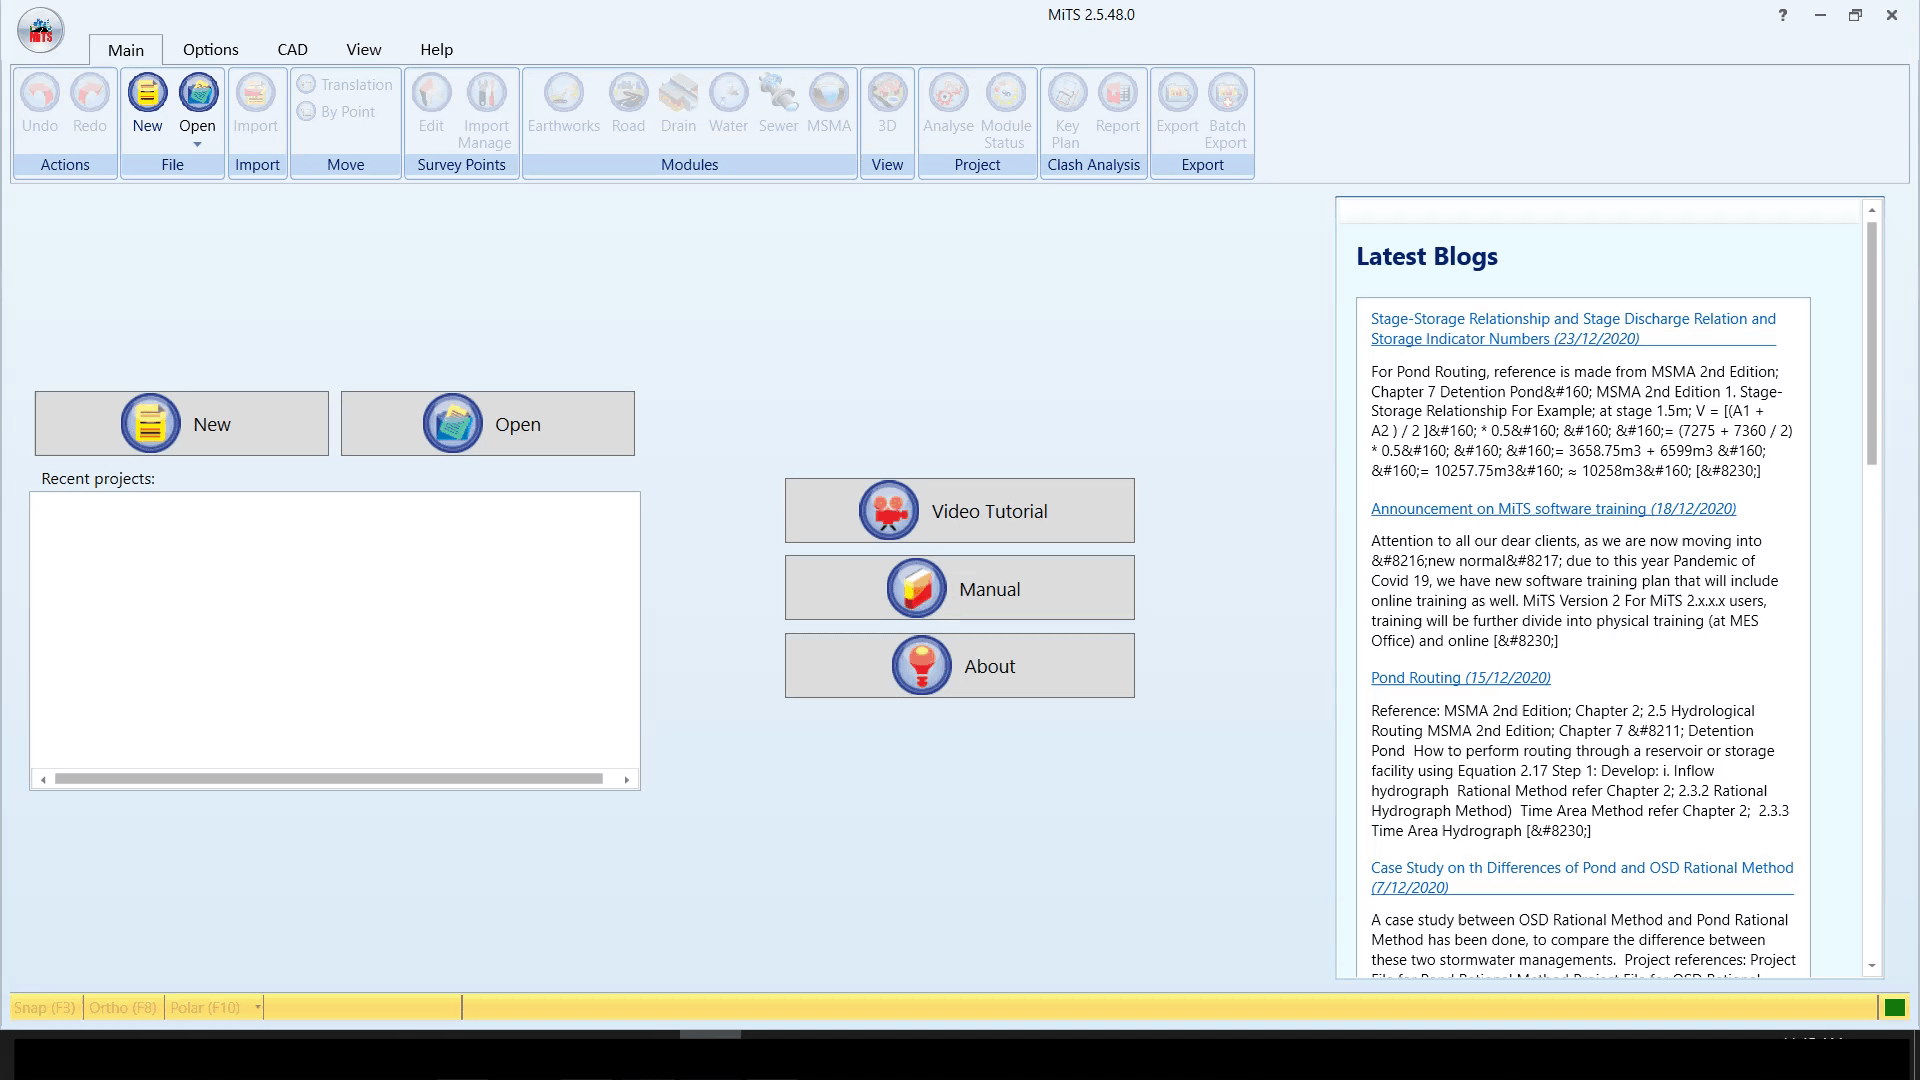Click the Latest Blogs vertical scrollbar thumb
This screenshot has width=1920, height=1080.
click(x=1872, y=343)
